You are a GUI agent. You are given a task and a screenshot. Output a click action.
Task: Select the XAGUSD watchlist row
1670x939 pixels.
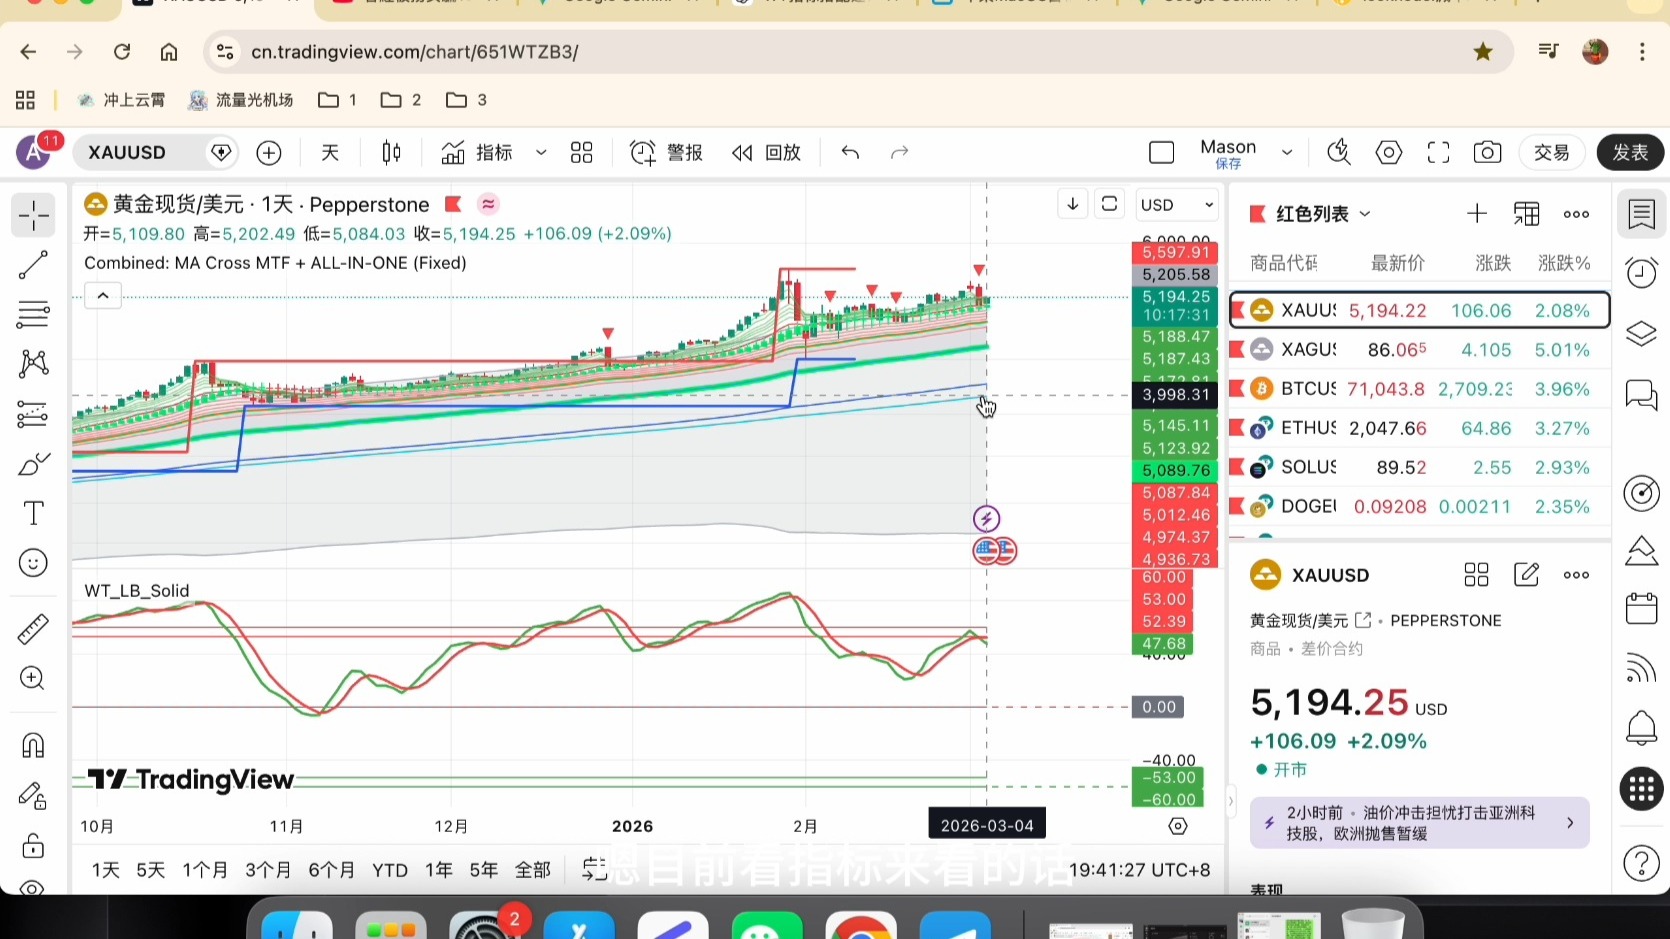coord(1419,350)
